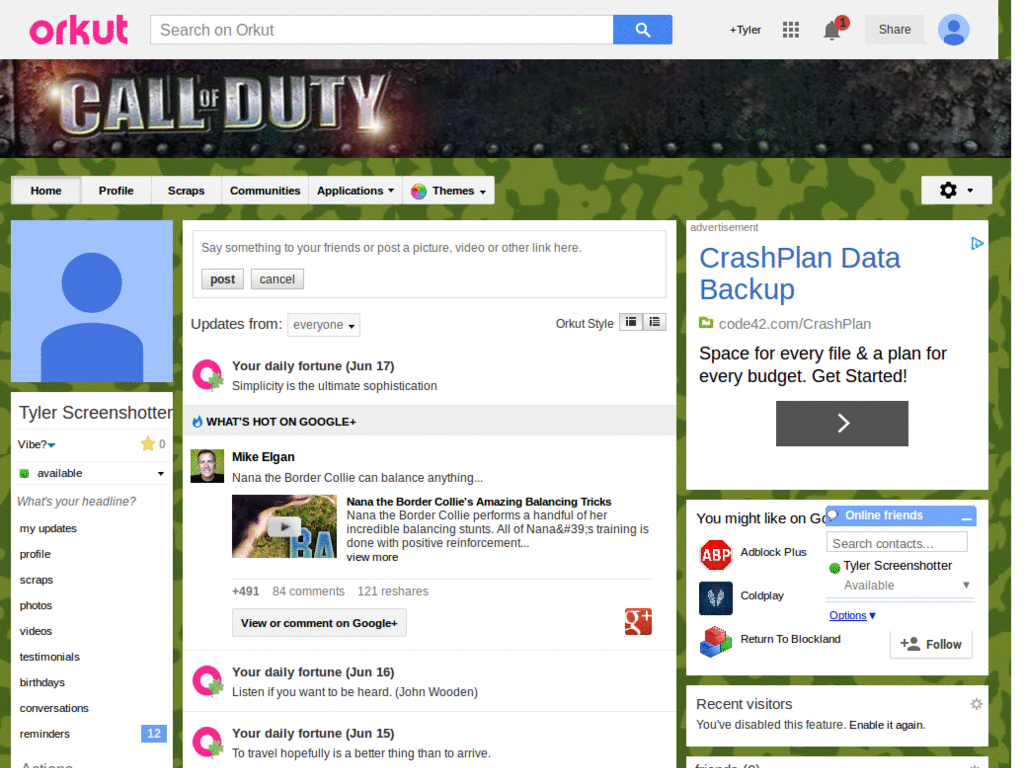
Task: Open the notifications bell
Action: 833,29
